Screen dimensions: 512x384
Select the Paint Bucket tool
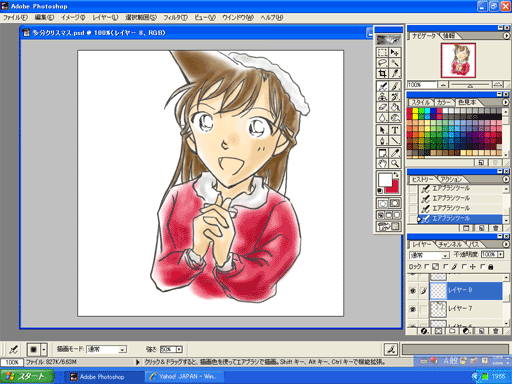point(395,107)
